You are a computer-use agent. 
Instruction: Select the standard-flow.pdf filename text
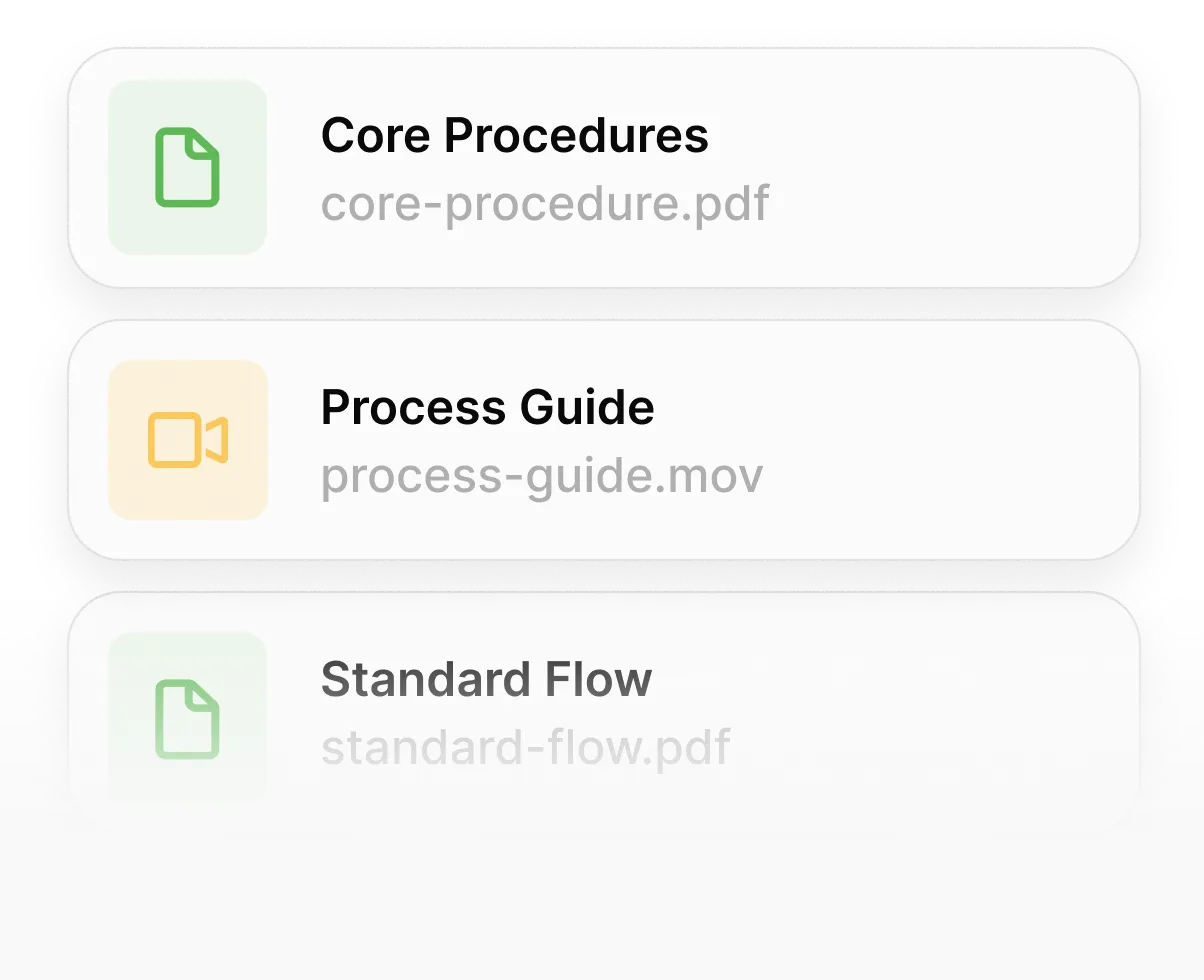(525, 746)
